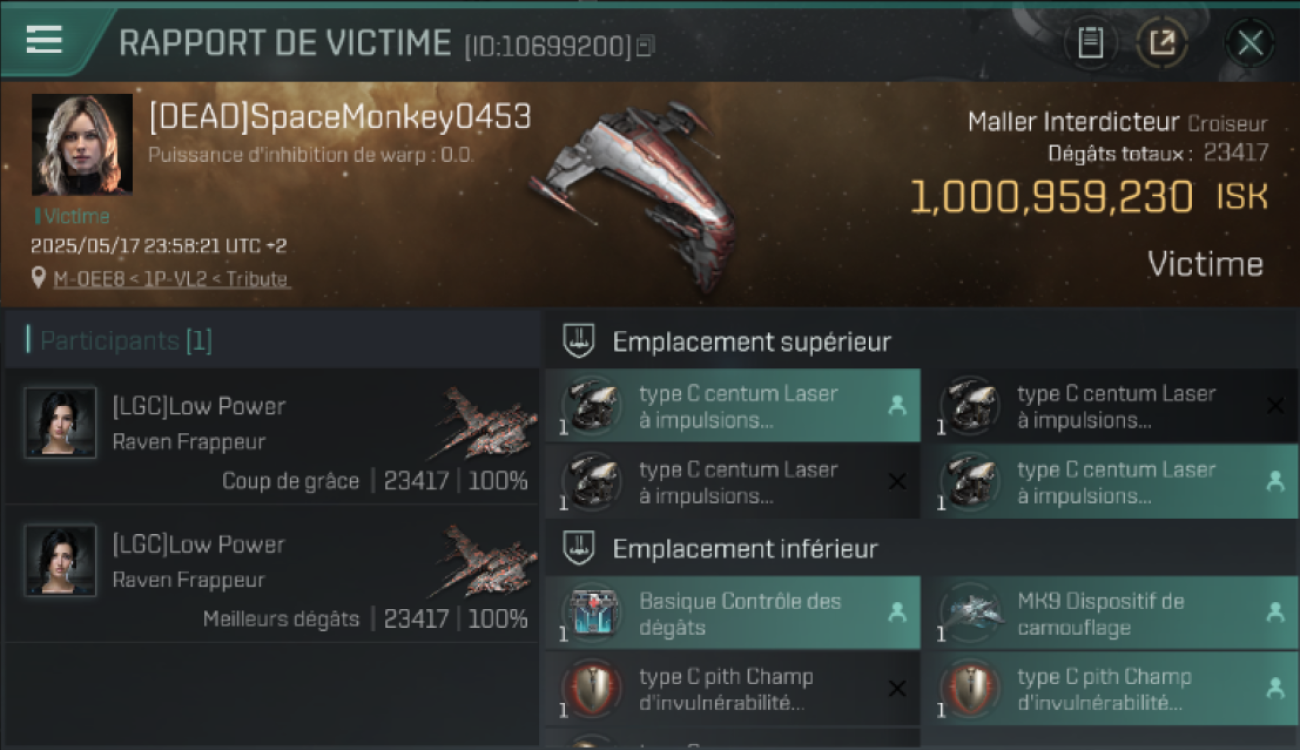Select the first highlighted centum Laser à impulsions module
Screen dimensions: 1300x750
pos(732,406)
